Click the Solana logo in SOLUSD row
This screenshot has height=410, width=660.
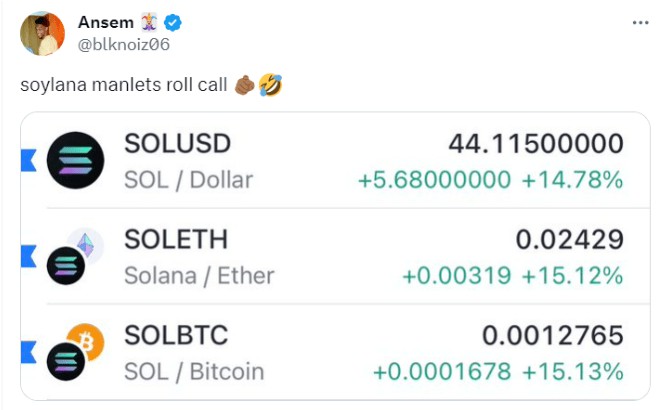[x=75, y=160]
